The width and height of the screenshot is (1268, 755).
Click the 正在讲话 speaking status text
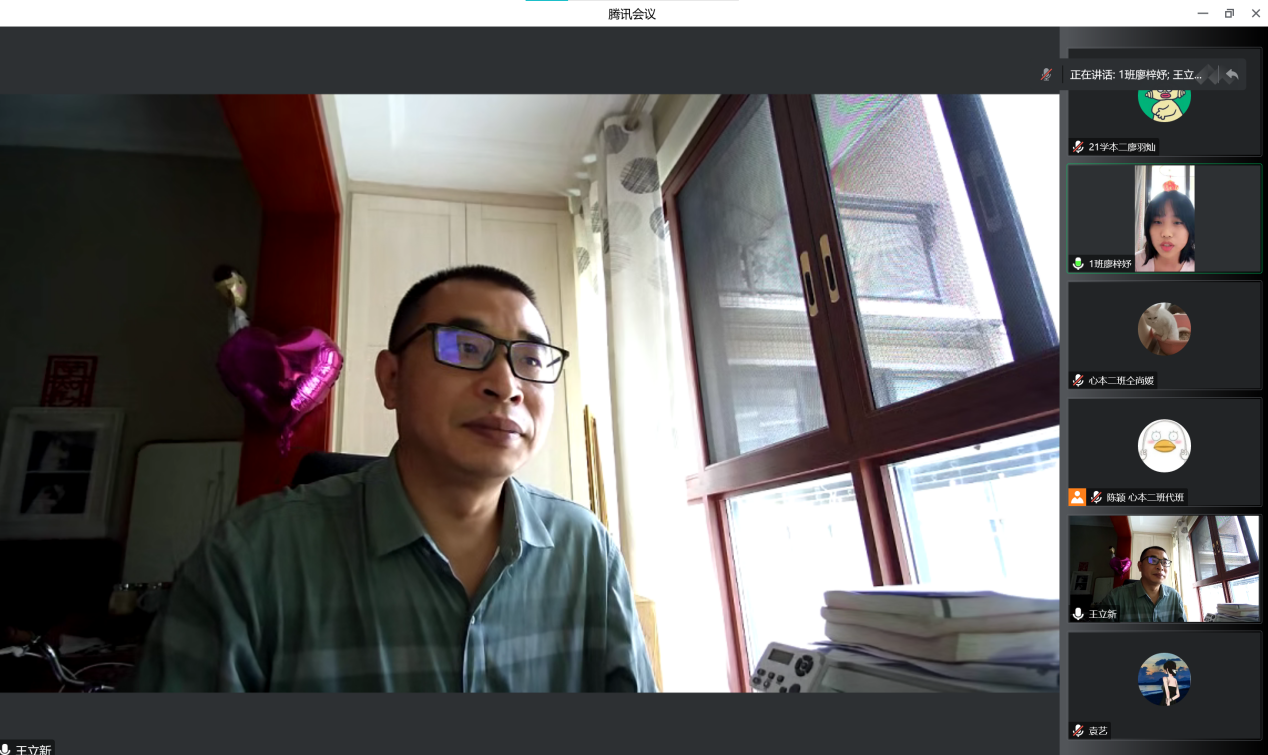pos(1135,75)
